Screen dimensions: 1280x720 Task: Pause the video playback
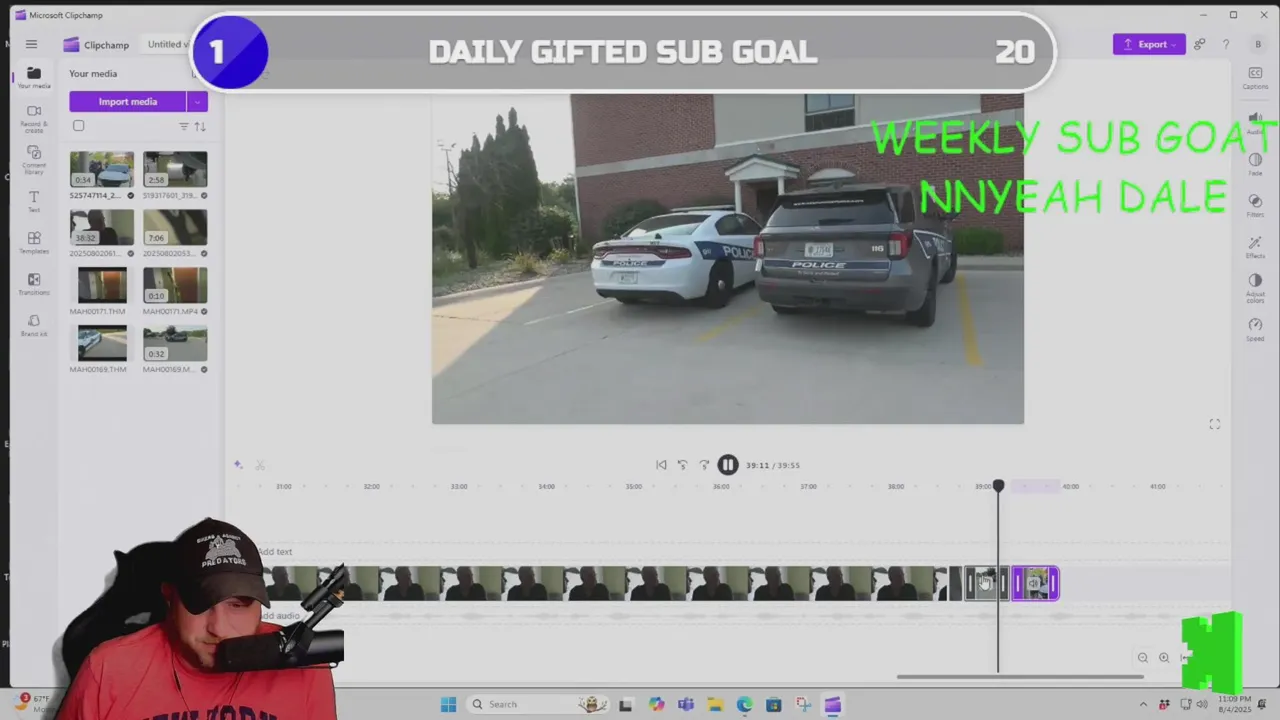tap(727, 465)
